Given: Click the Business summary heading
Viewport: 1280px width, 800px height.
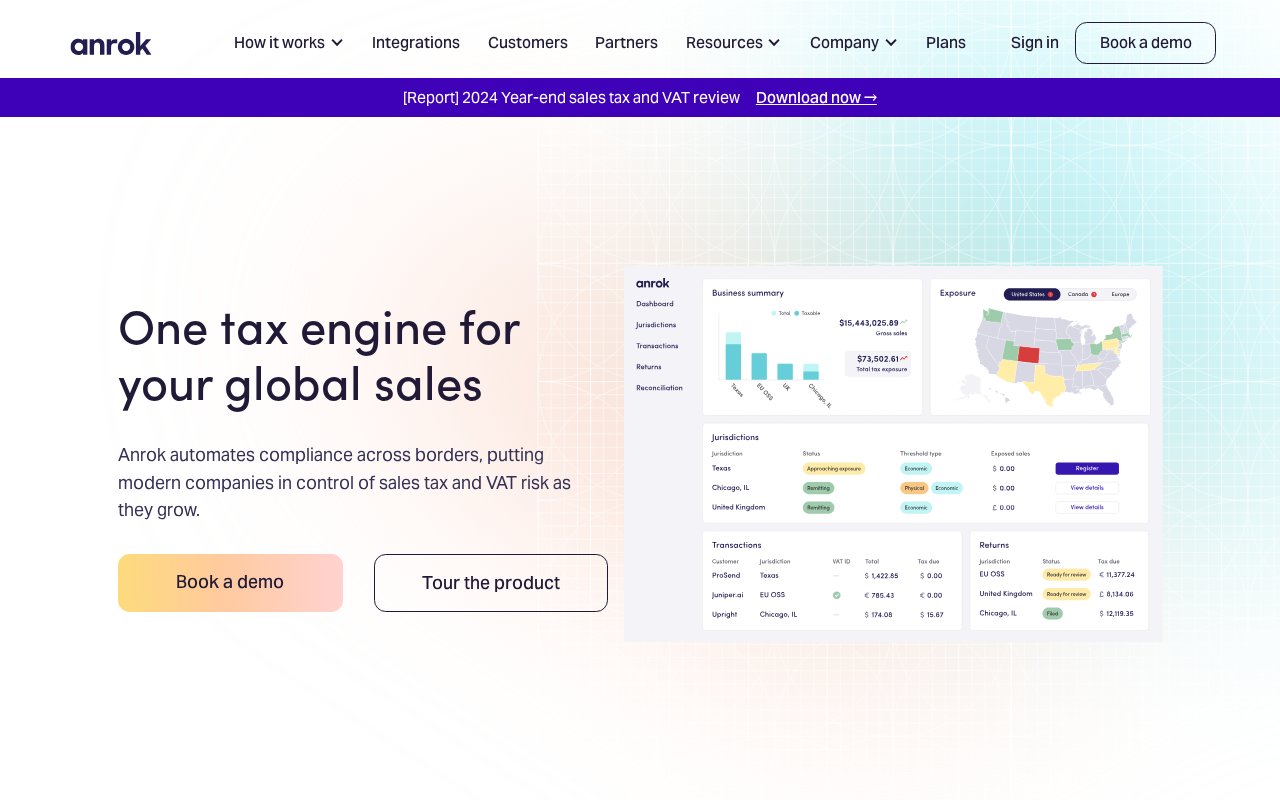Looking at the screenshot, I should [748, 293].
